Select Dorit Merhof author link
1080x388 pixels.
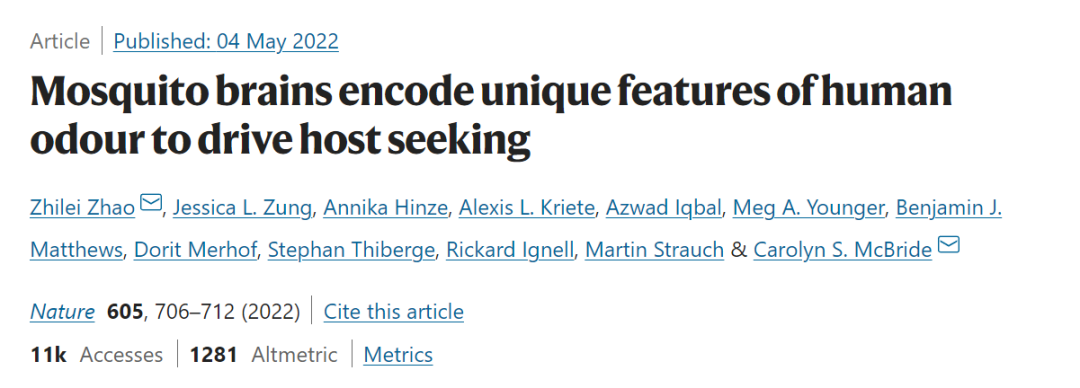195,249
